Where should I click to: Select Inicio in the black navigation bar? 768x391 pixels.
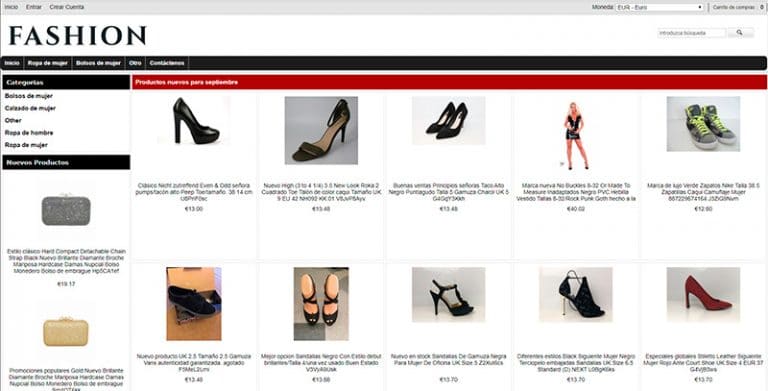point(12,63)
